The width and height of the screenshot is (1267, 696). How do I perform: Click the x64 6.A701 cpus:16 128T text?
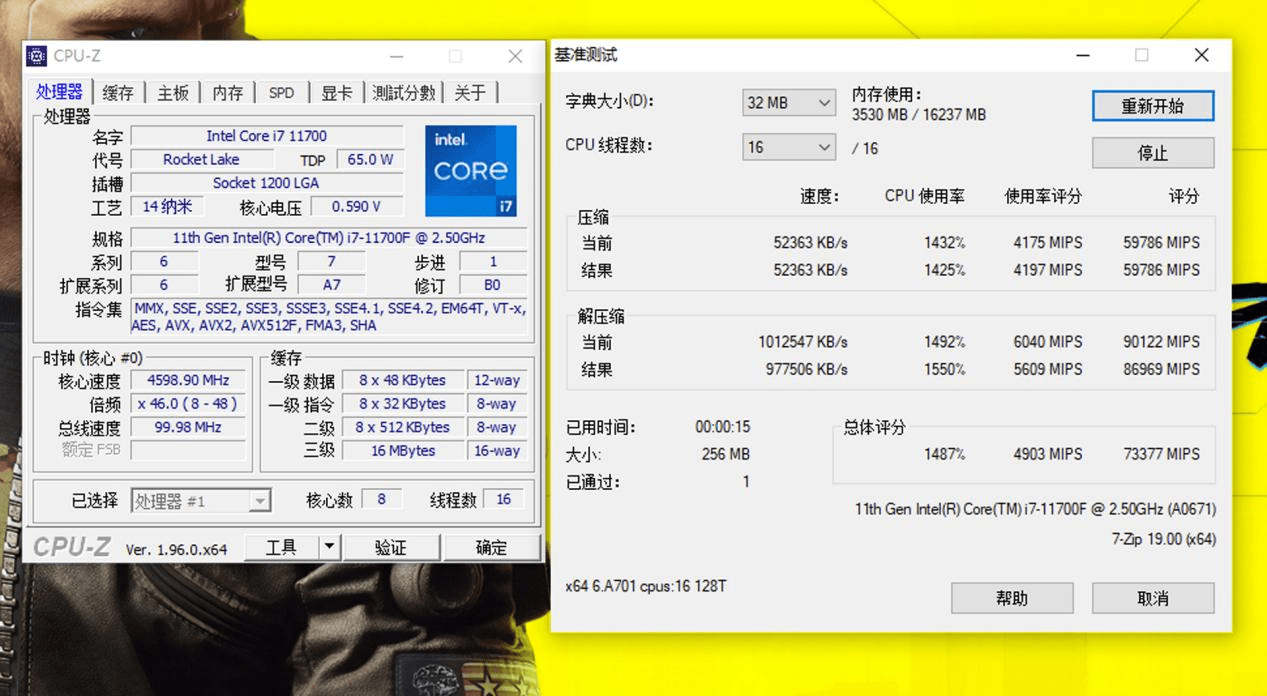coord(645,585)
